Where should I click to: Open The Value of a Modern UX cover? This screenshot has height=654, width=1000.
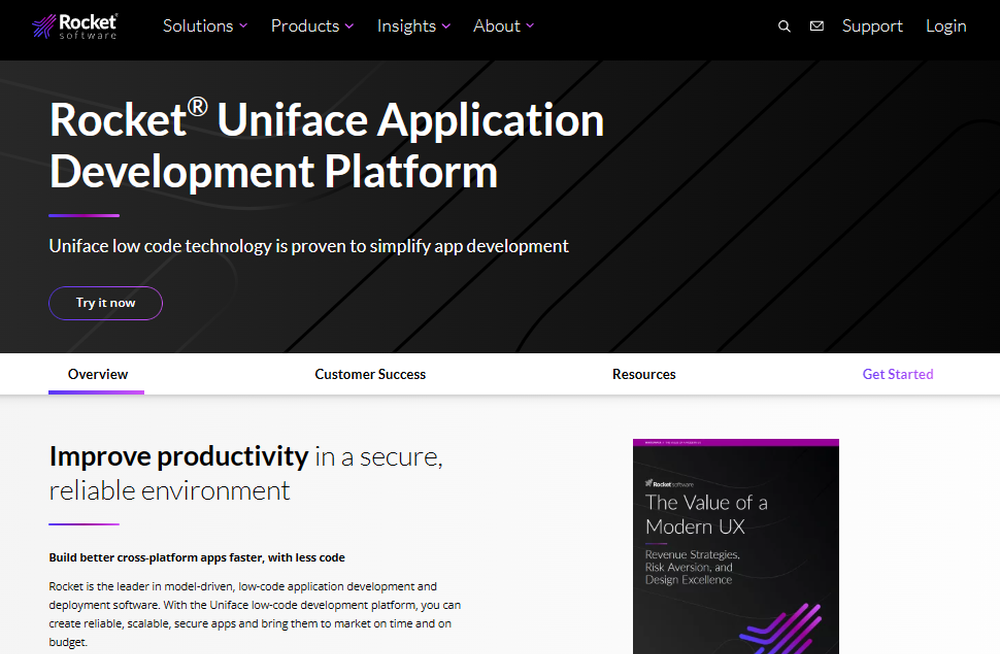pos(736,546)
